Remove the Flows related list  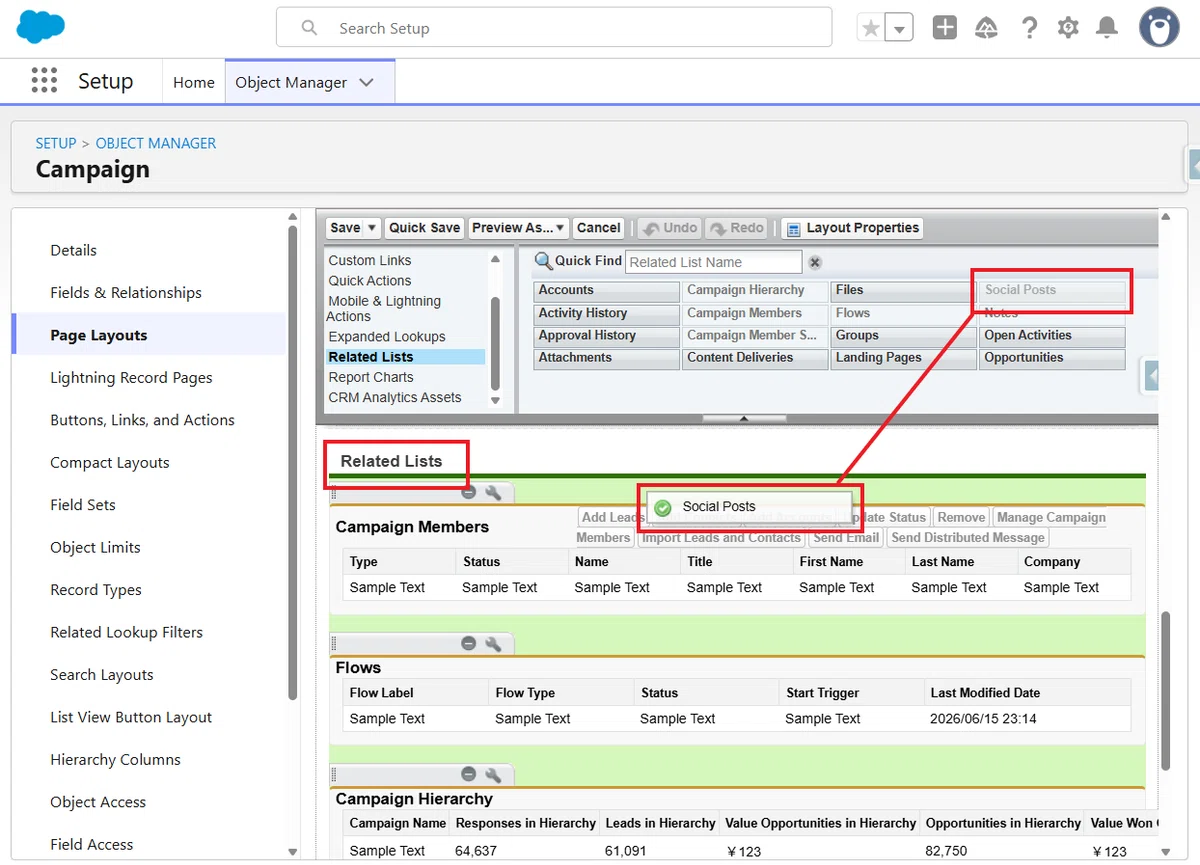[x=468, y=643]
